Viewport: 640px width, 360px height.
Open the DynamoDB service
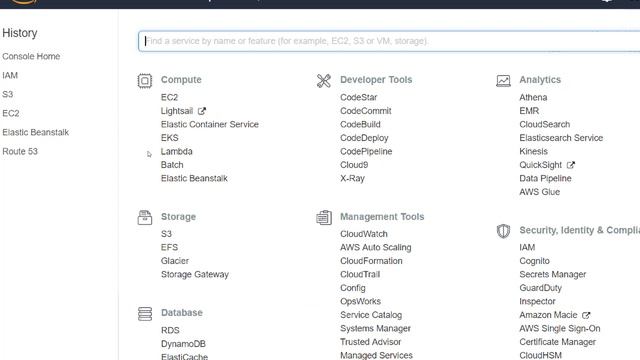click(x=183, y=344)
